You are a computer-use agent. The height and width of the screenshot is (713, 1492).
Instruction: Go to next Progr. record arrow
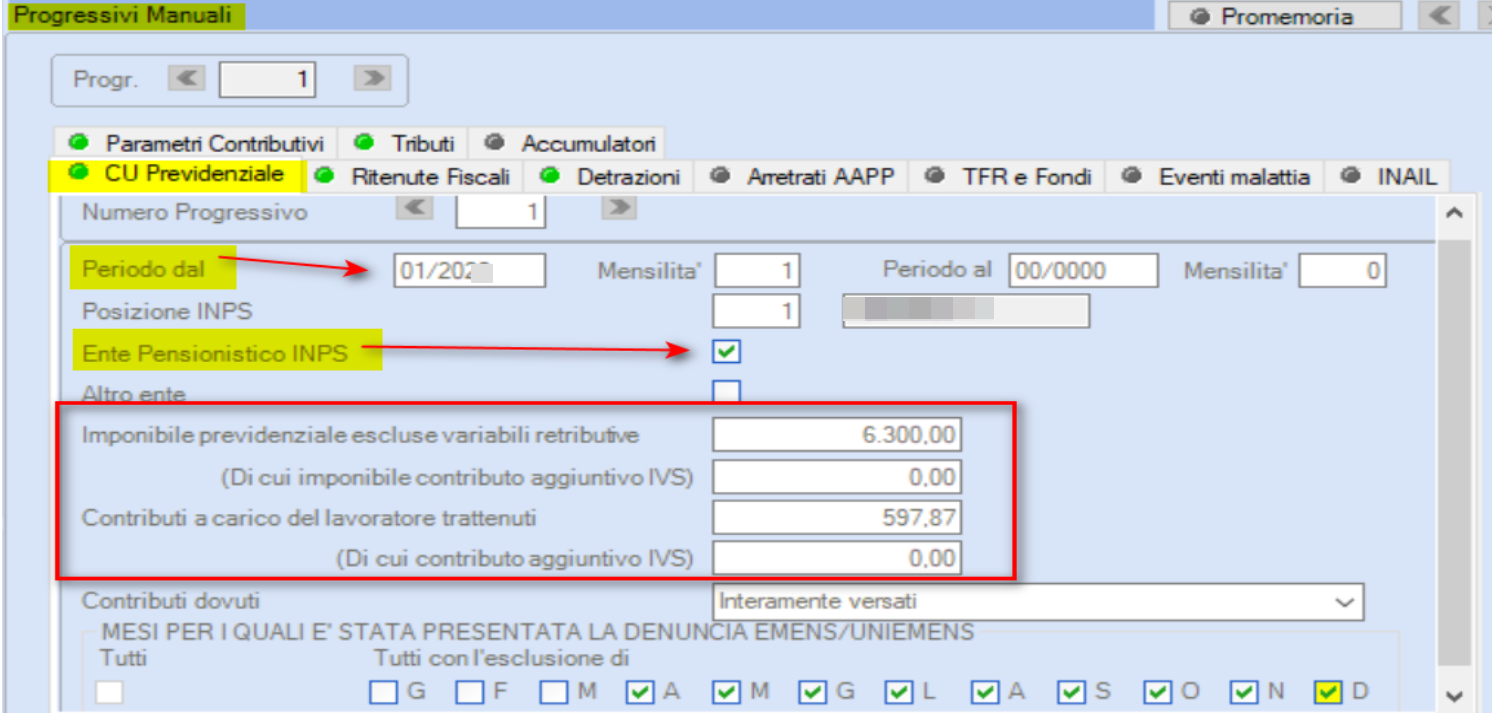[x=372, y=79]
